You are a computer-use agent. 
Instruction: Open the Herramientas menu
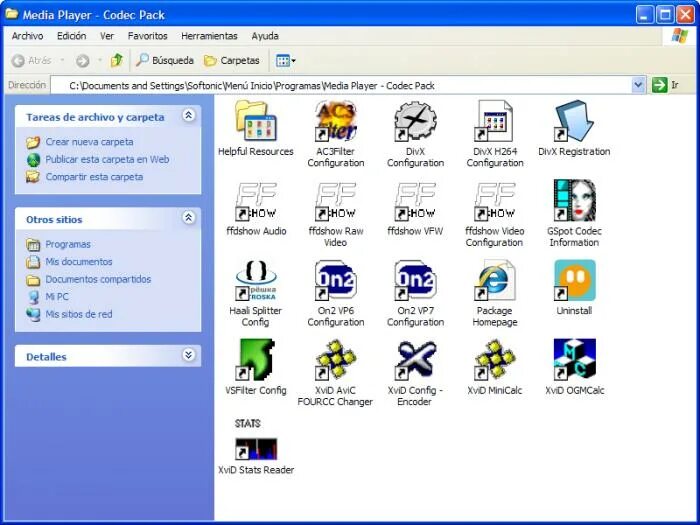point(209,36)
